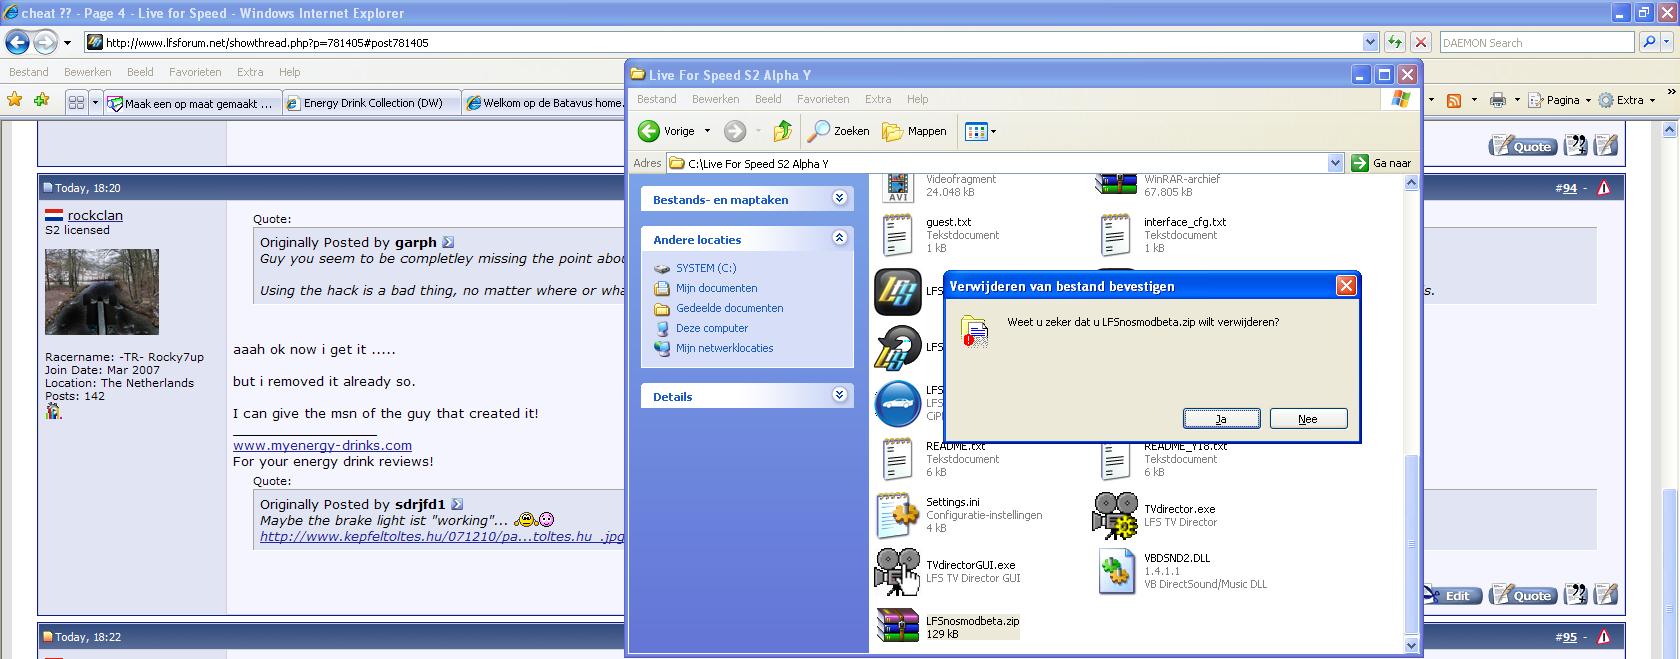The width and height of the screenshot is (1680, 659).
Task: Select the Settings.ini file icon
Action: click(897, 515)
